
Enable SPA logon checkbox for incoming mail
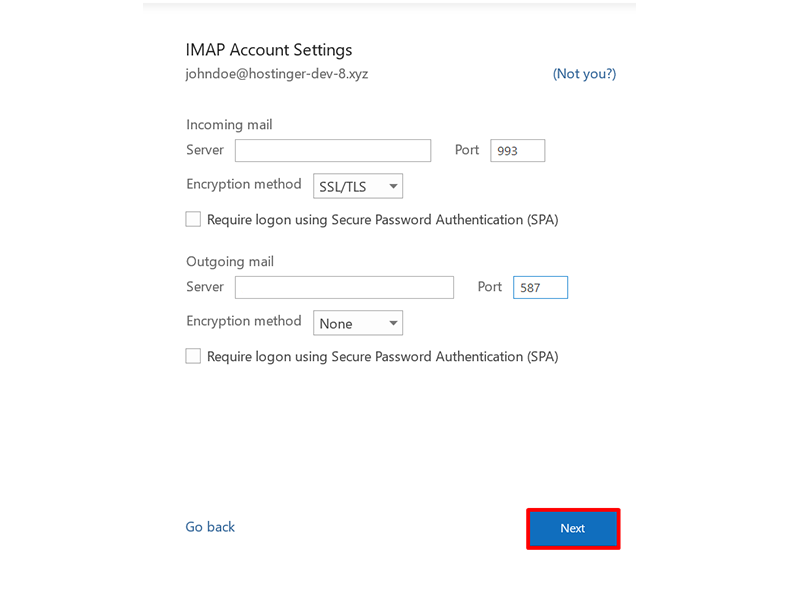click(x=193, y=219)
